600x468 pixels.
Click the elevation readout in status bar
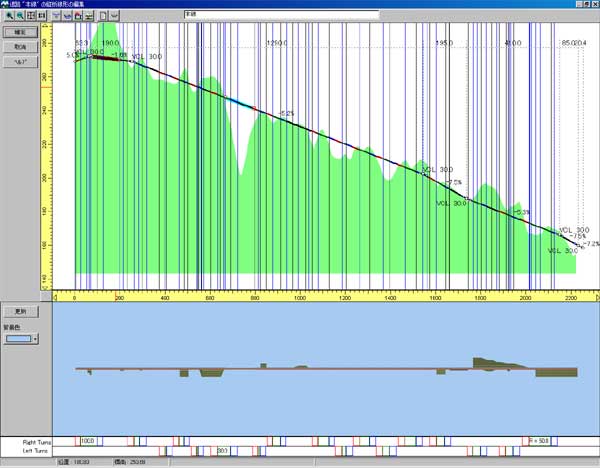coord(129,462)
